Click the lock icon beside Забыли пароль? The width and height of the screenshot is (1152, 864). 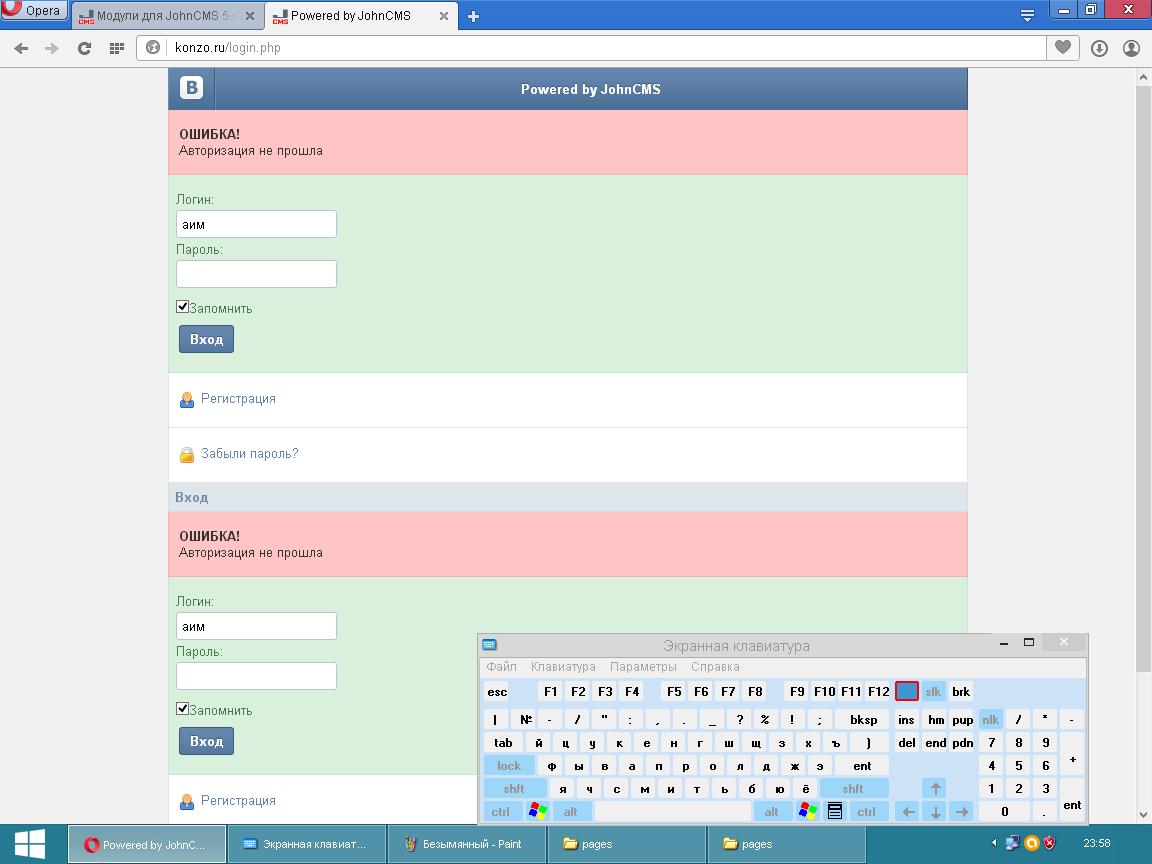click(x=187, y=455)
